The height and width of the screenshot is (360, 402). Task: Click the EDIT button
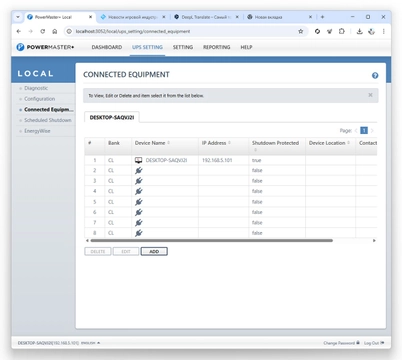(126, 251)
